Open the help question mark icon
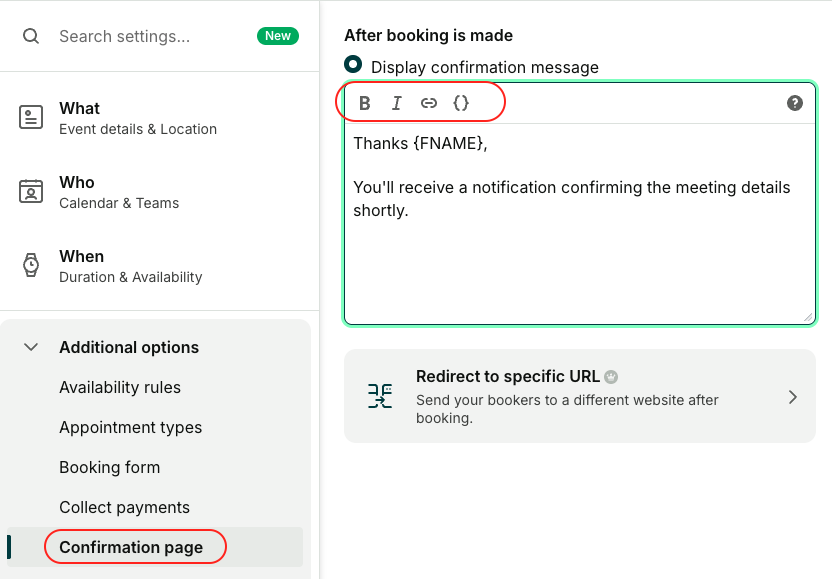Screen dimensions: 832x579 (795, 103)
